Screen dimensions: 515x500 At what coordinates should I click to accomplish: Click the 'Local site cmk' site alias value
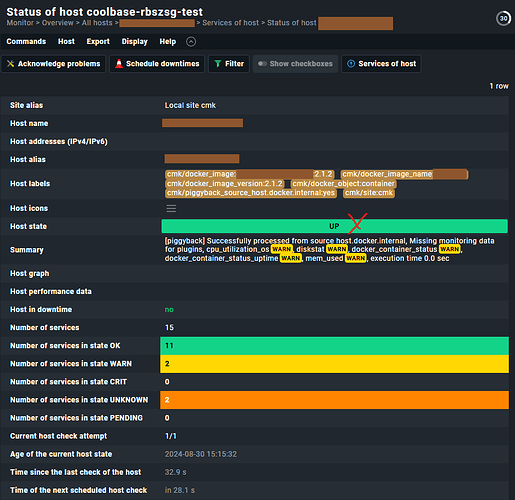point(190,105)
